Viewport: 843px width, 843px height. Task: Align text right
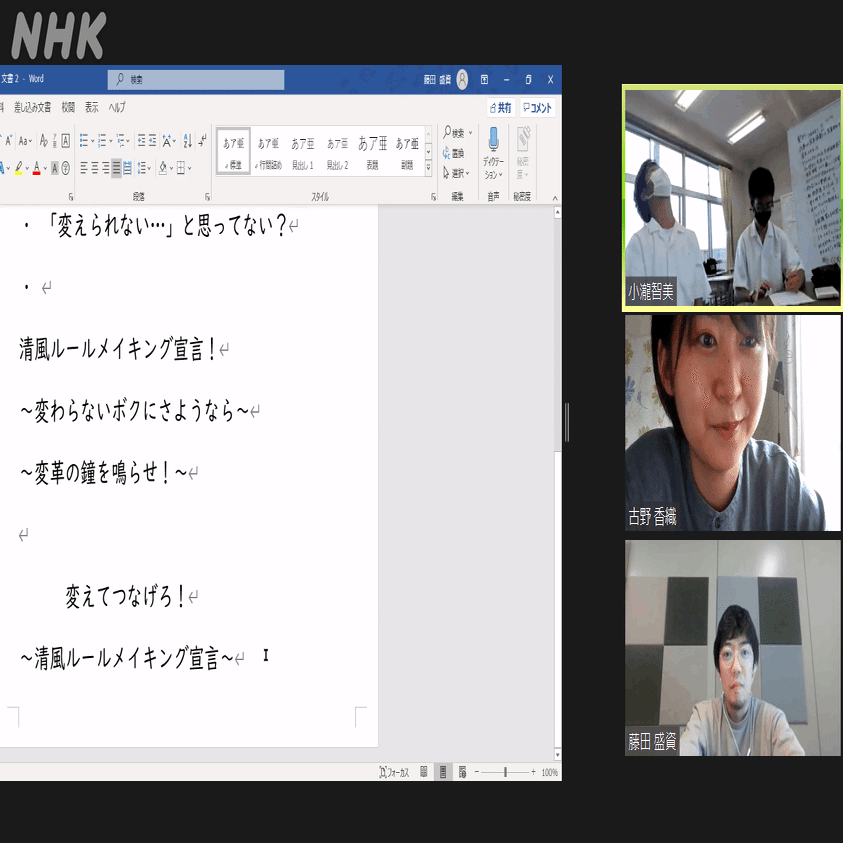105,169
